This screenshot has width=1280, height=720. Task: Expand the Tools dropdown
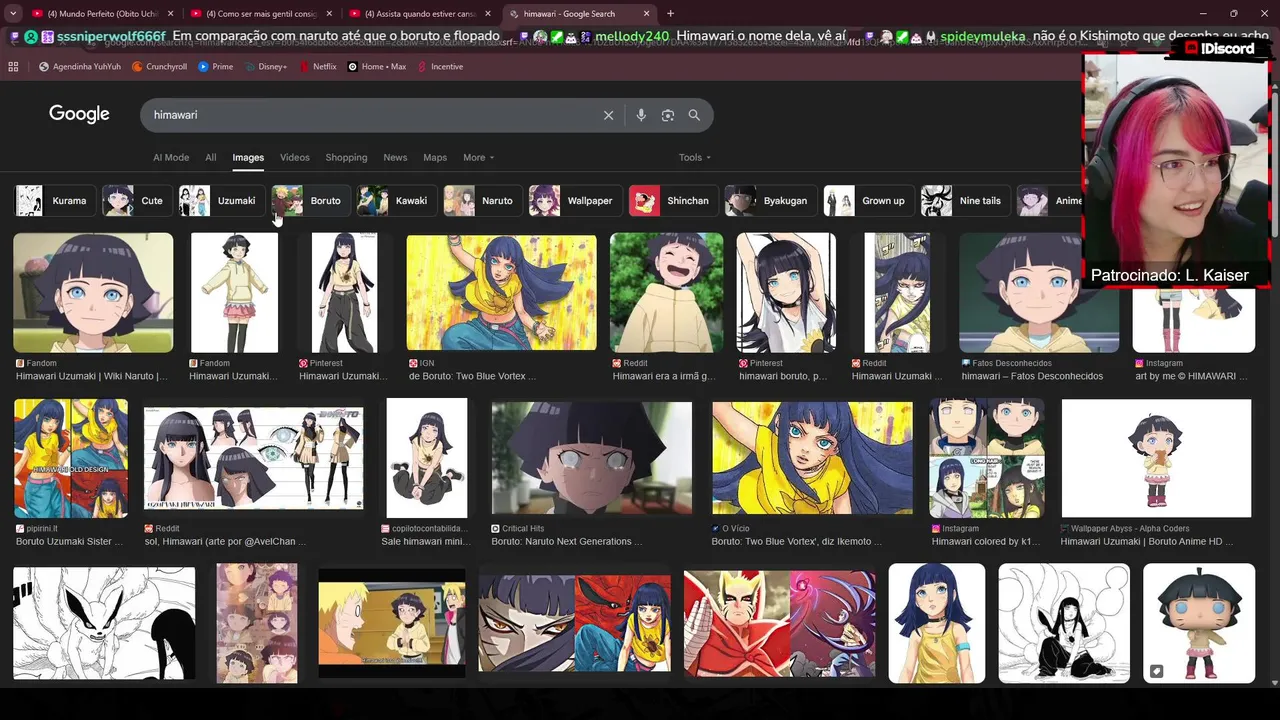(695, 157)
